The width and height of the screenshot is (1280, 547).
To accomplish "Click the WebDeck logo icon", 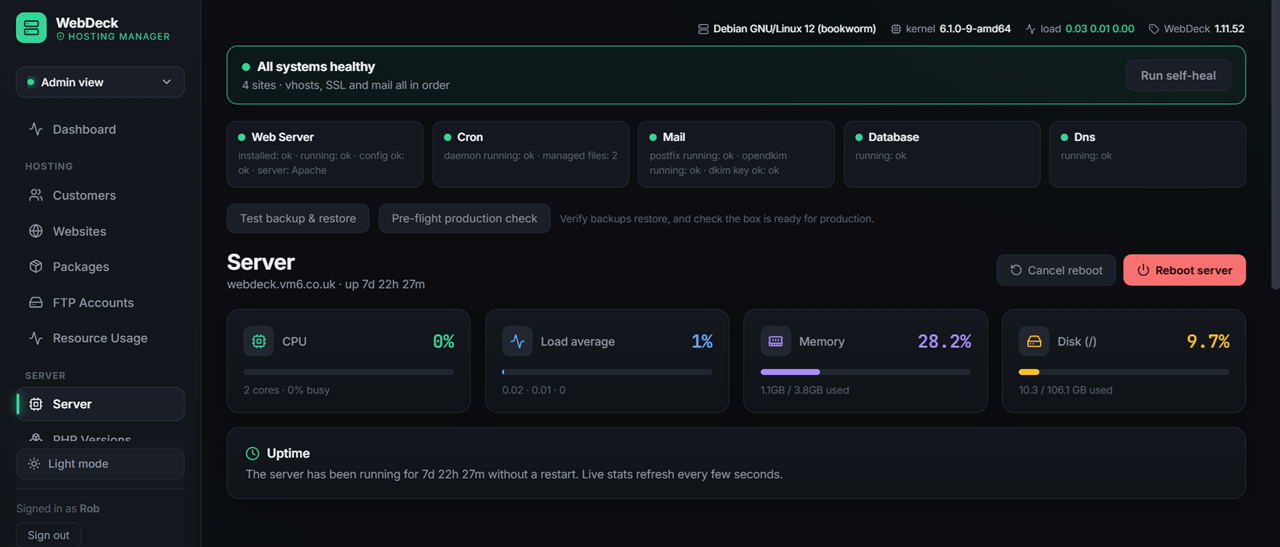I will (31, 28).
